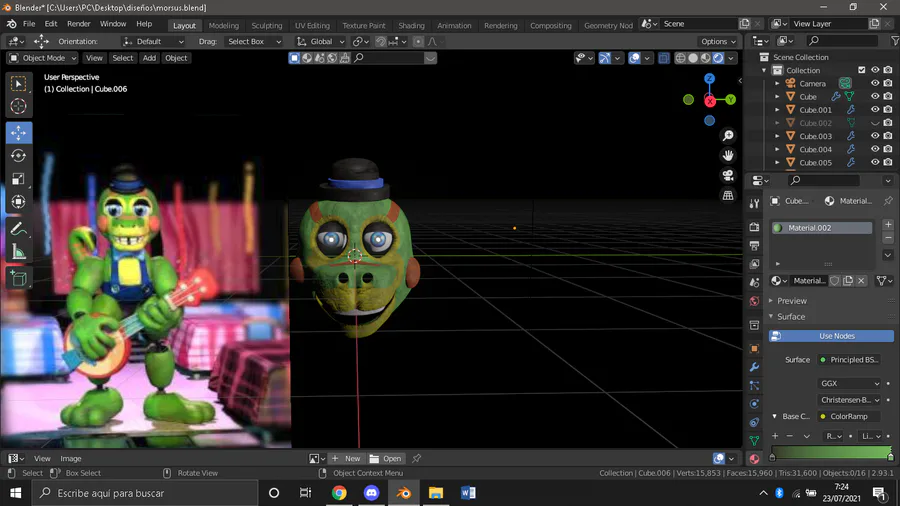Open the Object Data properties green triangle tab
Screen dimensions: 900x506
[x=754, y=441]
